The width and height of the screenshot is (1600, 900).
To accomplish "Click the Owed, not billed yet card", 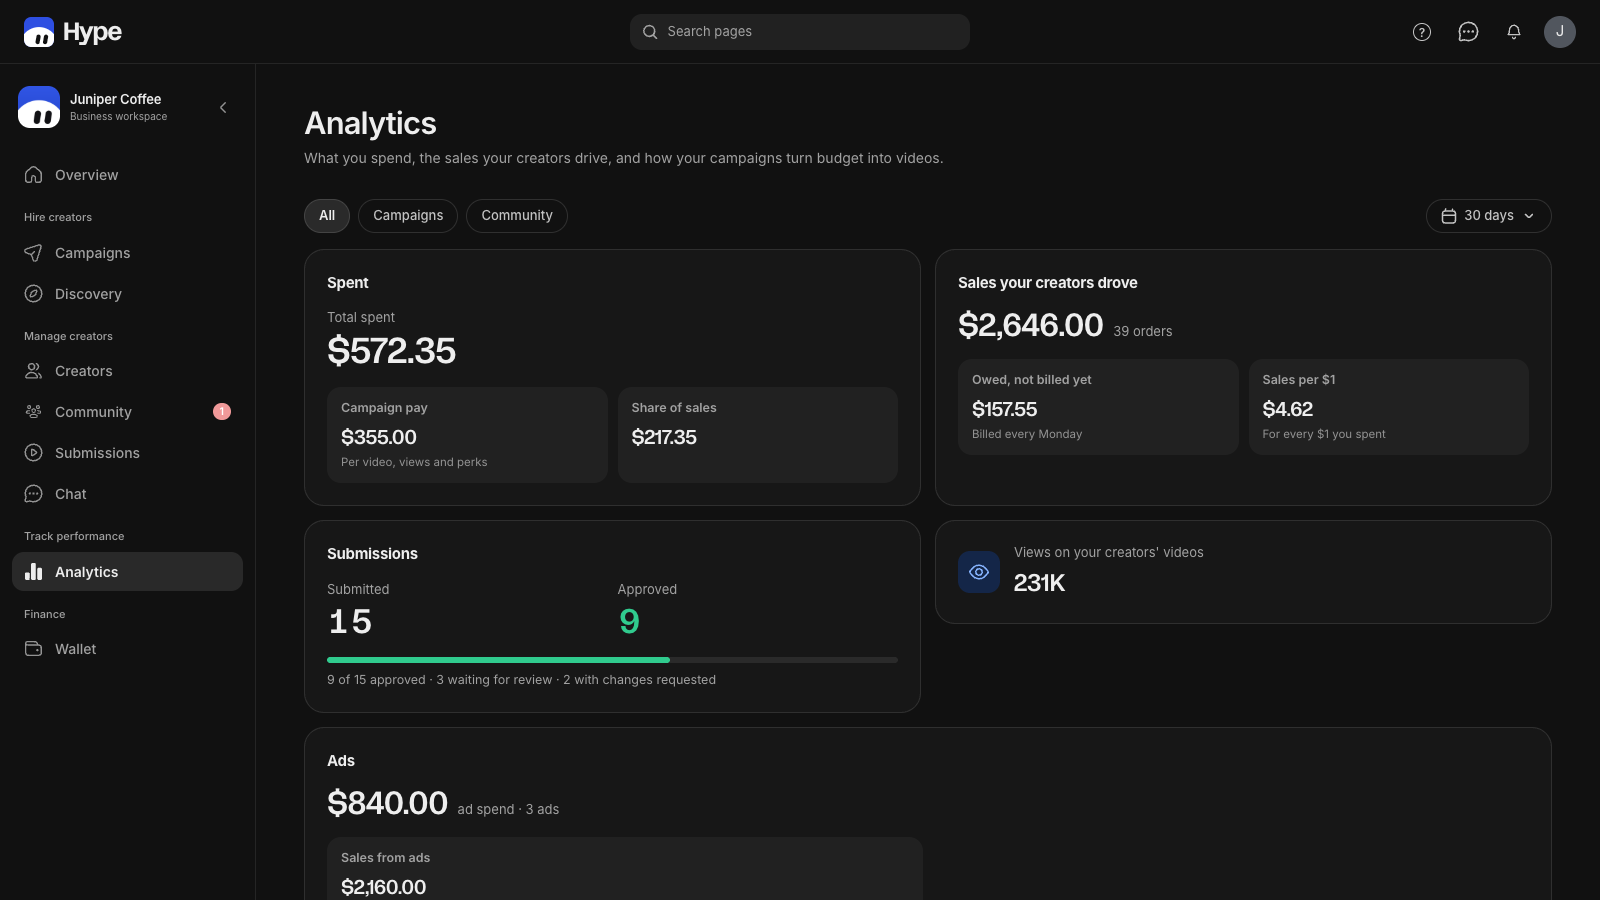I will (x=1098, y=407).
